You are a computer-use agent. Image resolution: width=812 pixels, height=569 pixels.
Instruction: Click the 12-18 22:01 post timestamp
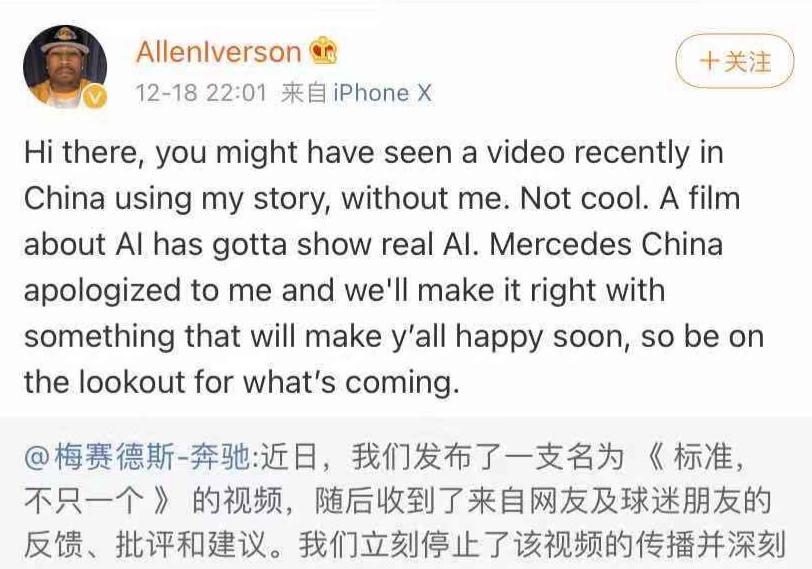click(200, 93)
